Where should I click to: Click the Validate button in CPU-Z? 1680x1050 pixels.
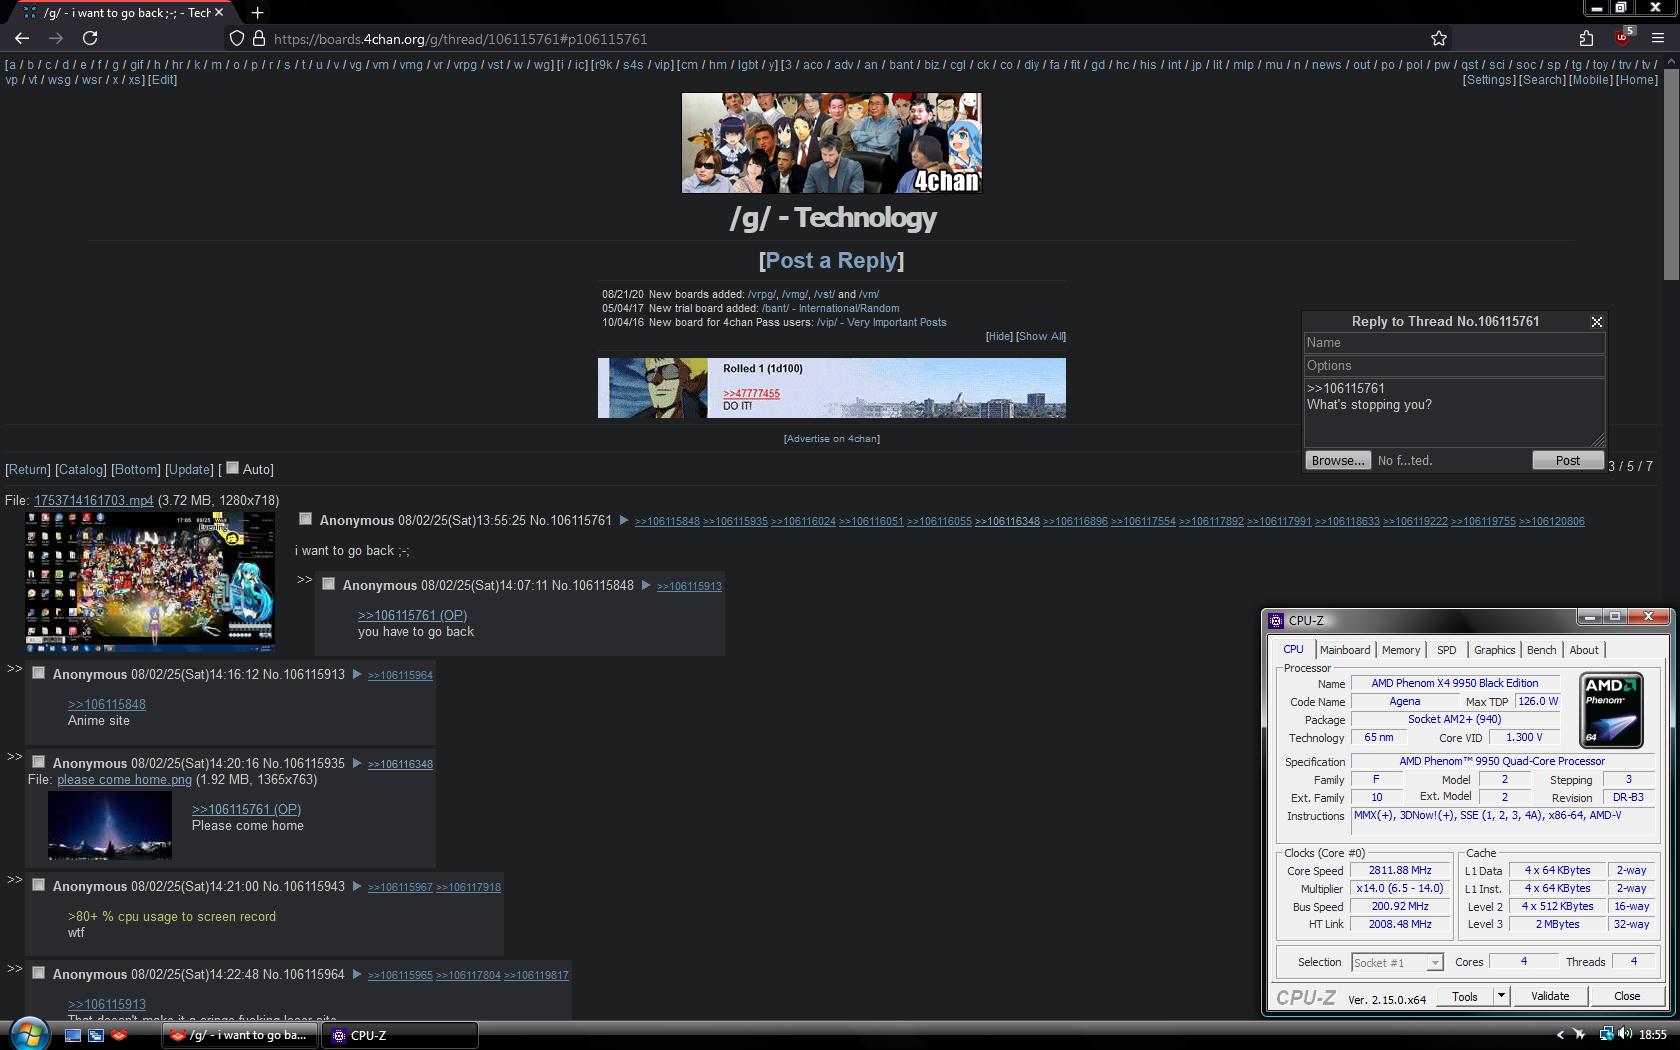1550,996
